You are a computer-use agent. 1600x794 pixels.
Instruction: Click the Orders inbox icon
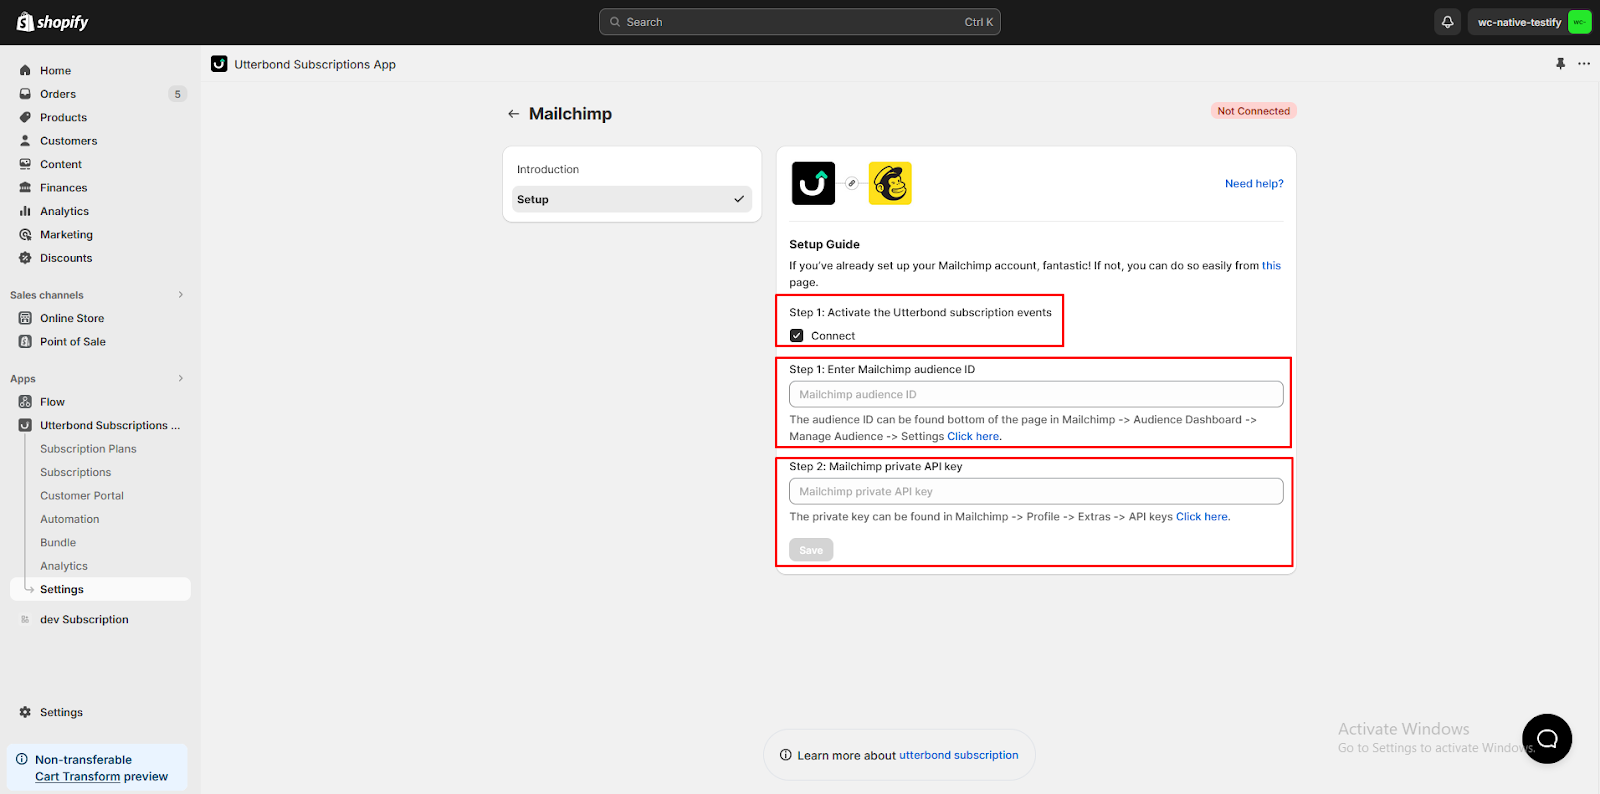coord(25,94)
